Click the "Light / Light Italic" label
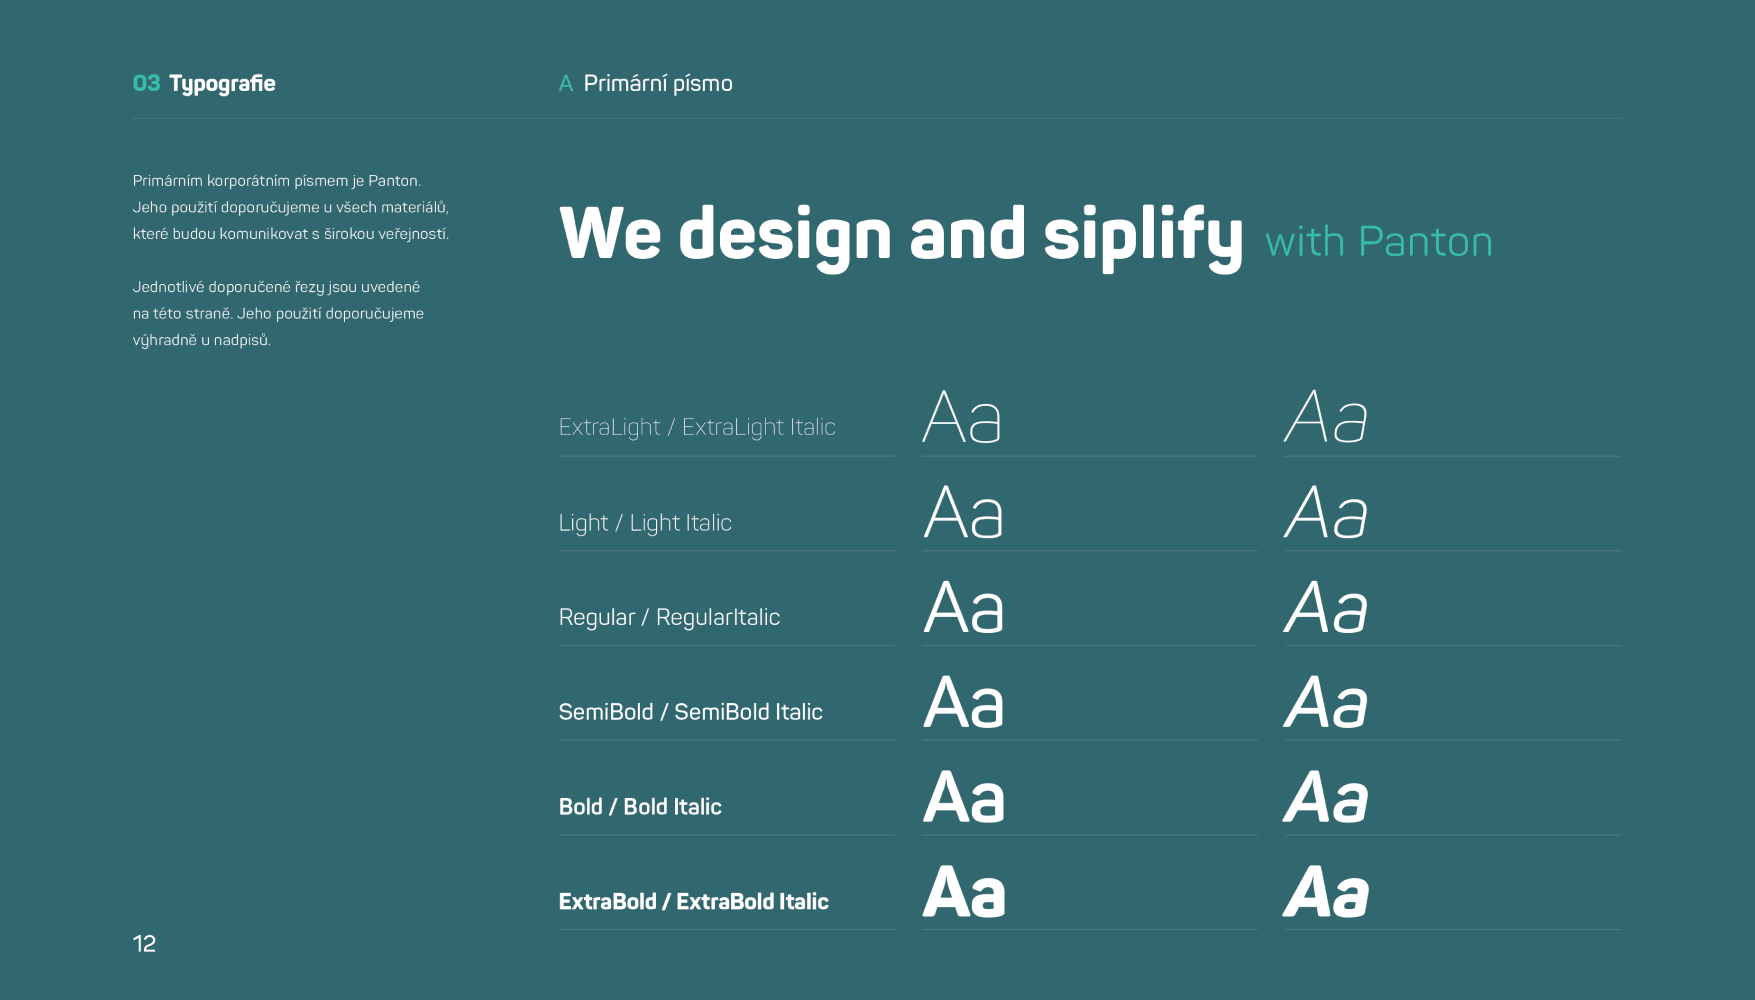 [x=645, y=523]
